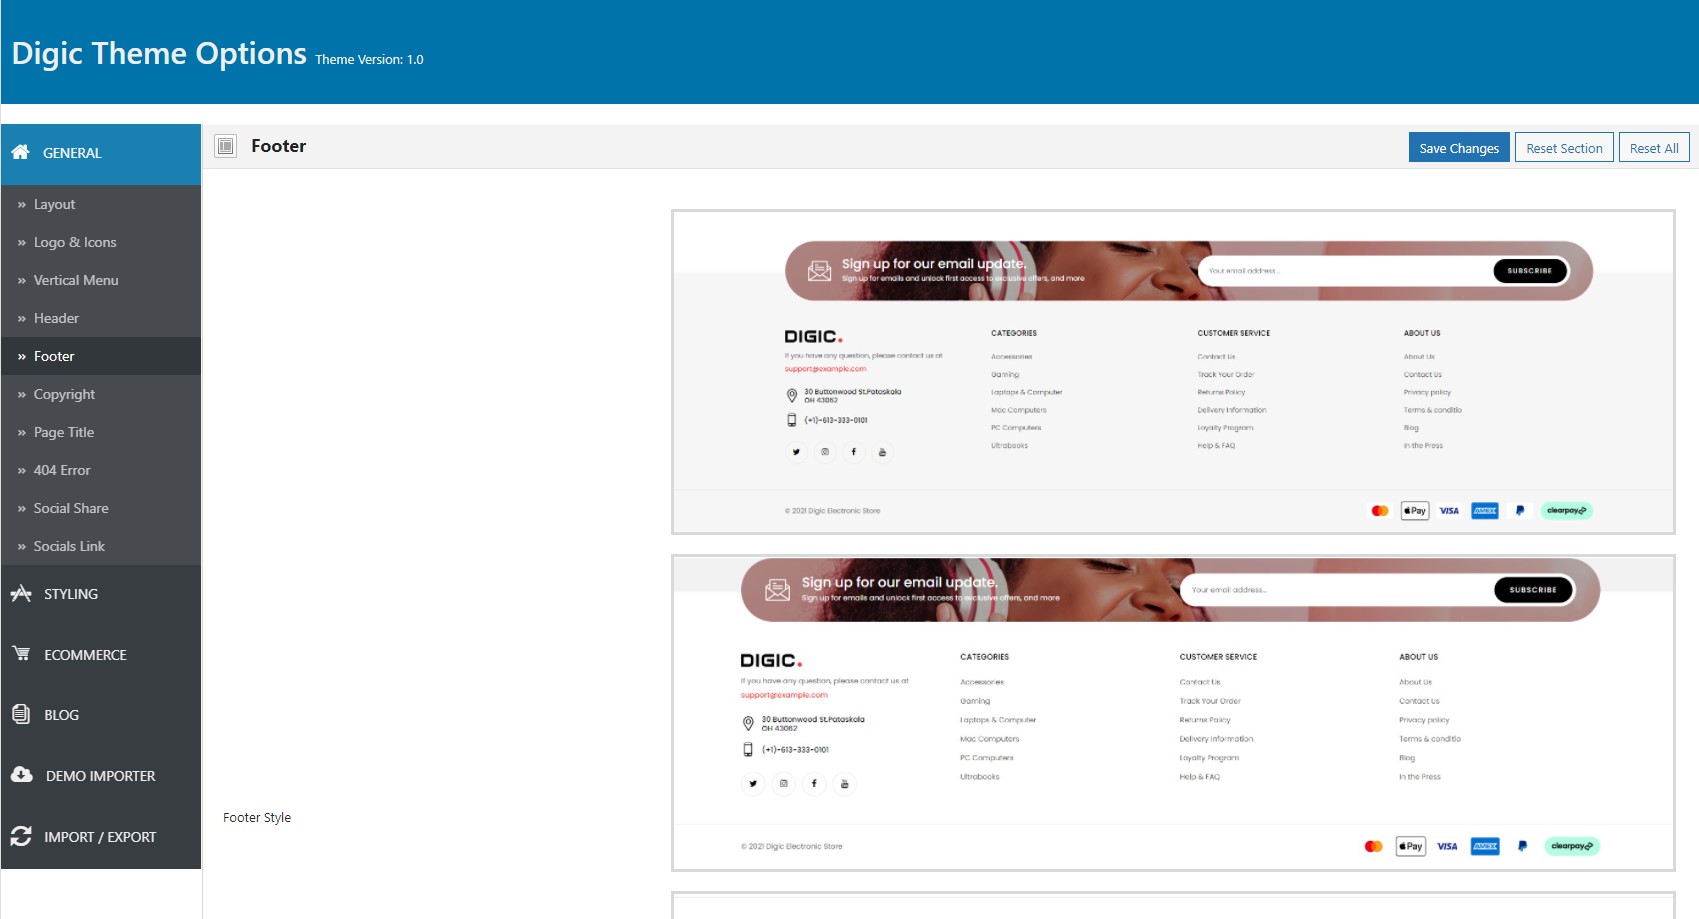Image resolution: width=1699 pixels, height=919 pixels.
Task: Click the Footer Style label
Action: click(257, 817)
